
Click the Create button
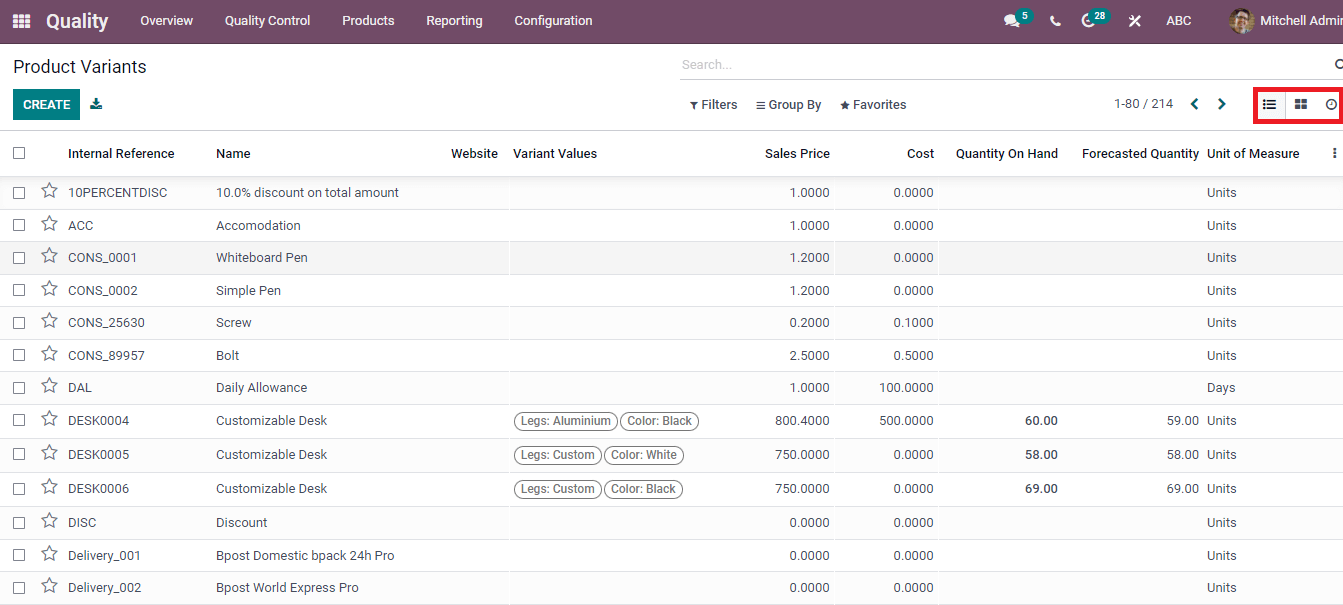point(46,104)
